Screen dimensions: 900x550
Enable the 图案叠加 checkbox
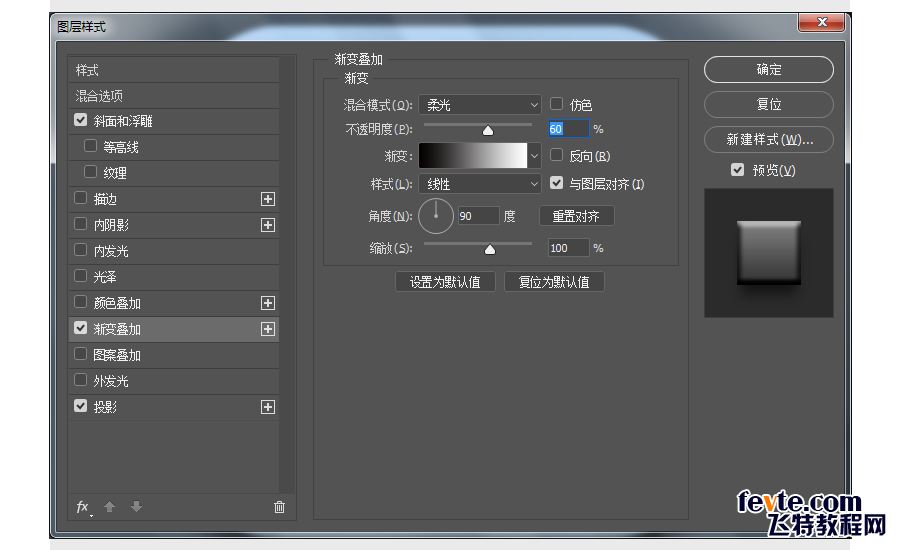click(80, 354)
